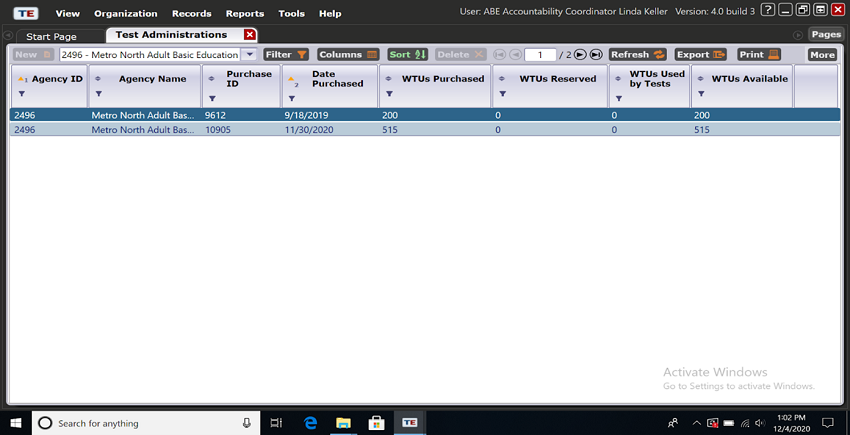This screenshot has height=435, width=850.
Task: Open the Organization menu
Action: (x=126, y=14)
